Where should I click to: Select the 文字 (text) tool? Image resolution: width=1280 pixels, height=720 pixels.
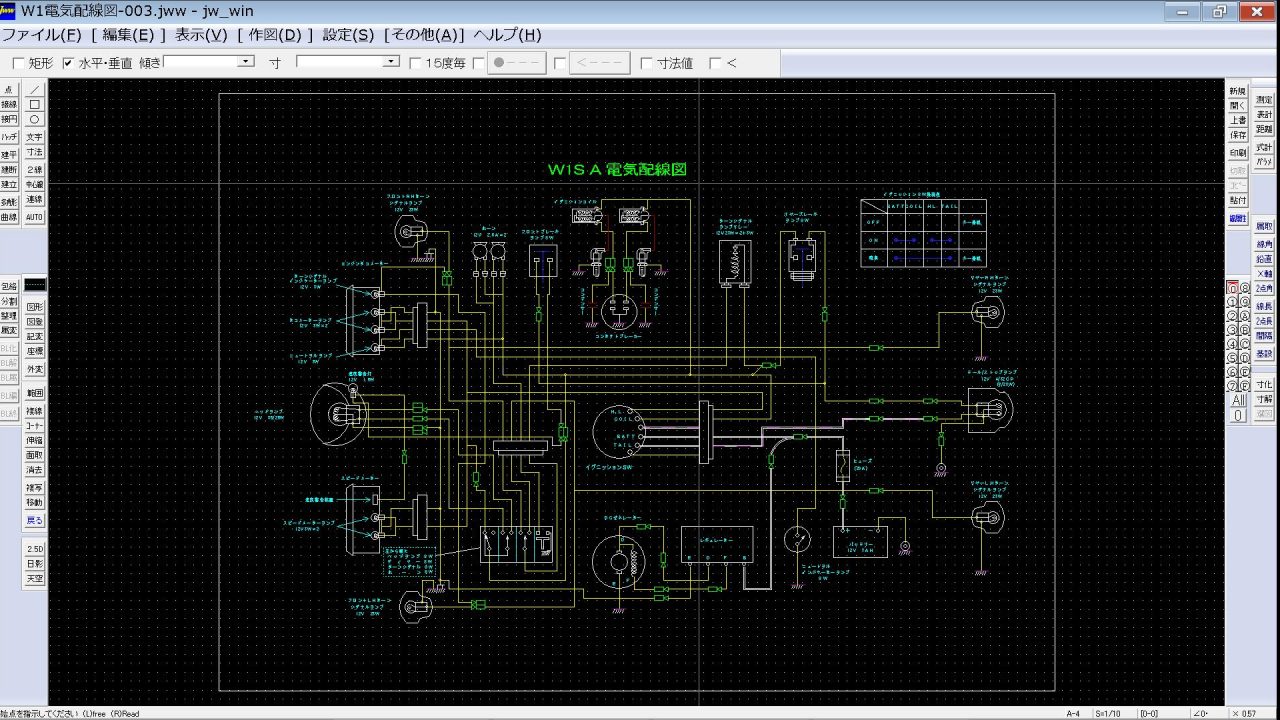click(x=35, y=137)
